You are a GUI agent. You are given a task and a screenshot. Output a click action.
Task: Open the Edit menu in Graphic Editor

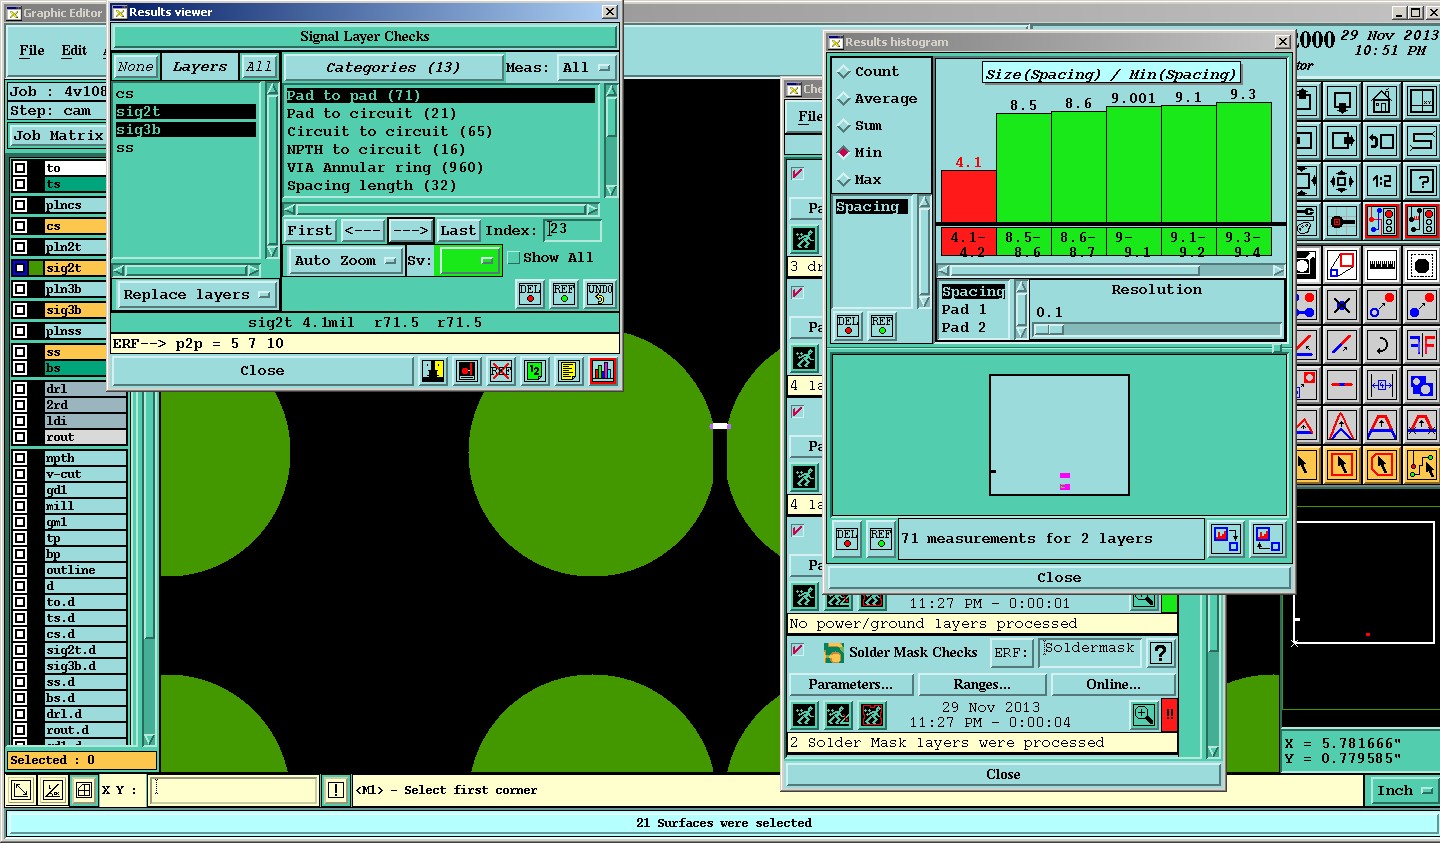[75, 50]
